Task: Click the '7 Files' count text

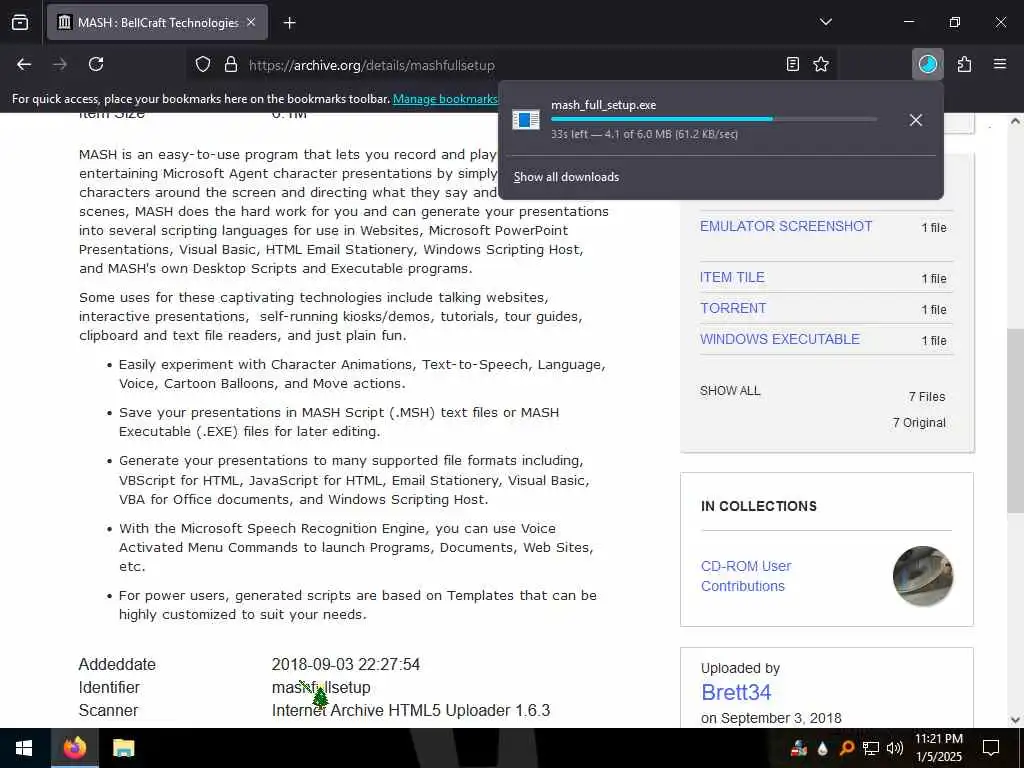Action: 927,397
